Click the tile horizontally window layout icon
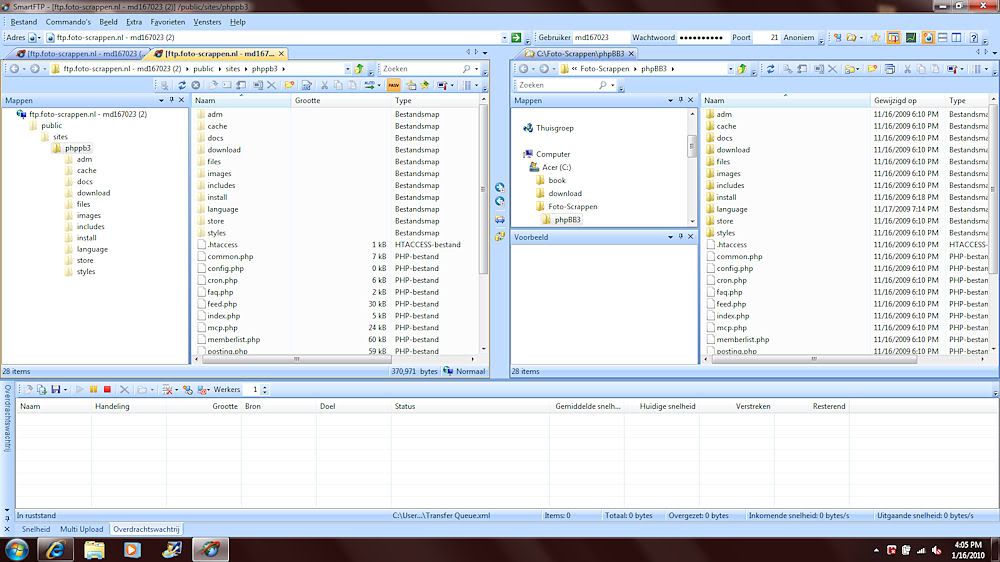The height and width of the screenshot is (562, 1000). click(943, 38)
